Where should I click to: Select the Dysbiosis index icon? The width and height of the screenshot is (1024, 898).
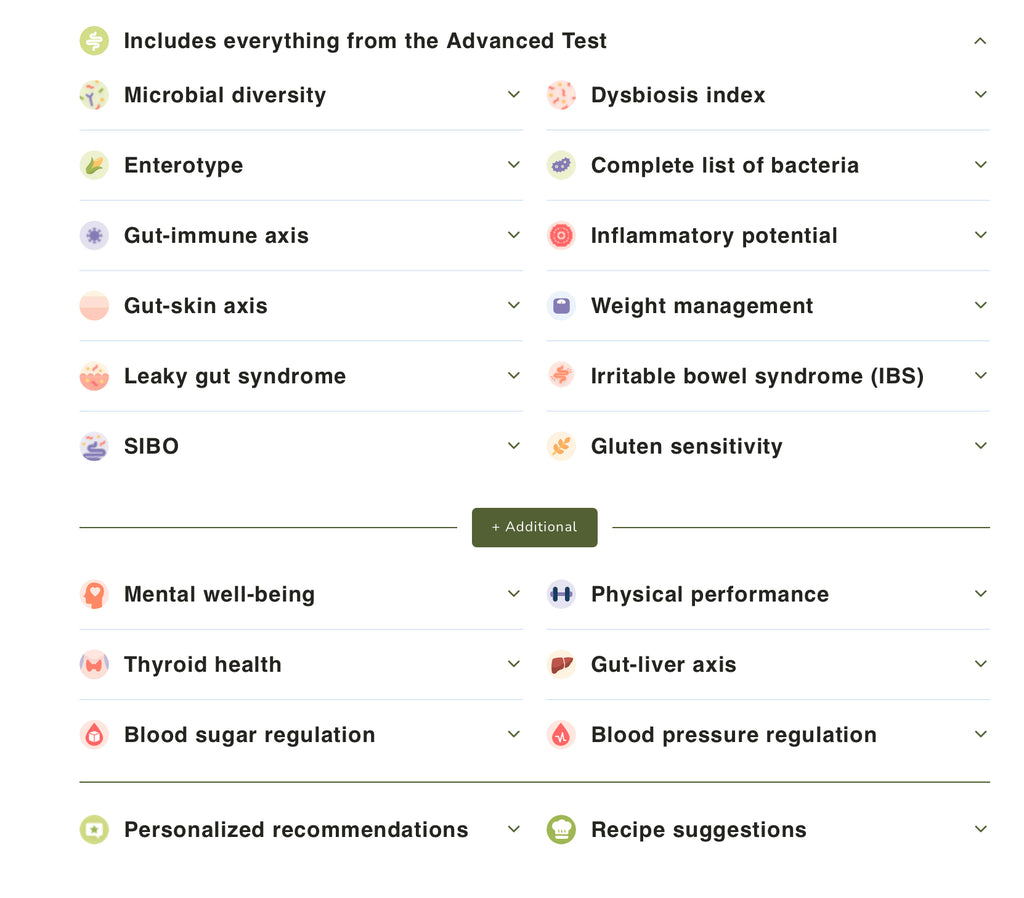coord(561,94)
